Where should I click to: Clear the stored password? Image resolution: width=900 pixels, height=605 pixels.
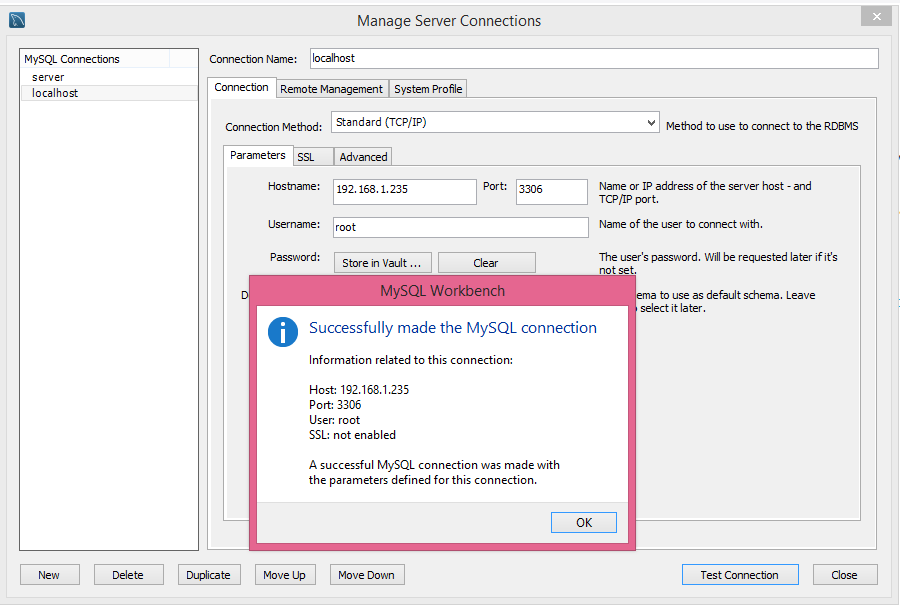[486, 262]
